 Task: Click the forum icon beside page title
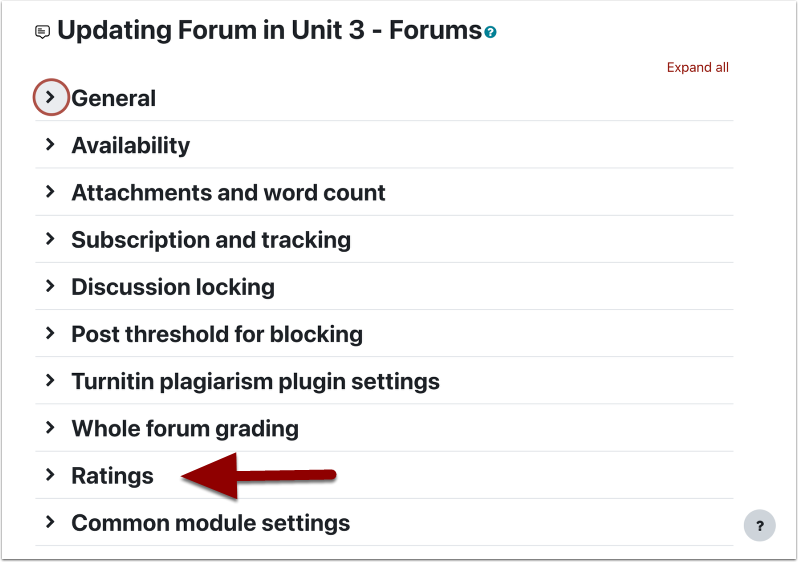coord(42,32)
